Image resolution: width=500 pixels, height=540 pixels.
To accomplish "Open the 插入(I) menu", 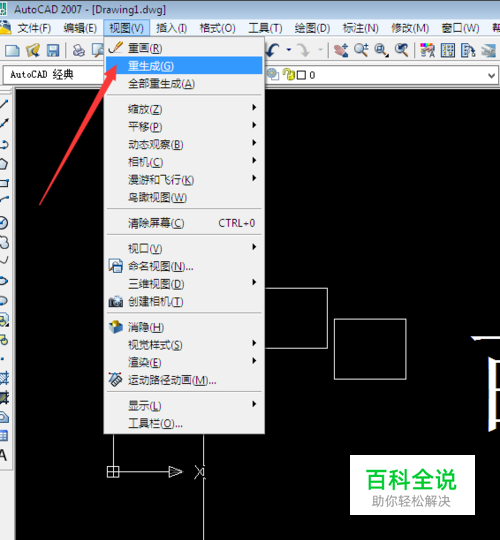I will click(x=171, y=28).
